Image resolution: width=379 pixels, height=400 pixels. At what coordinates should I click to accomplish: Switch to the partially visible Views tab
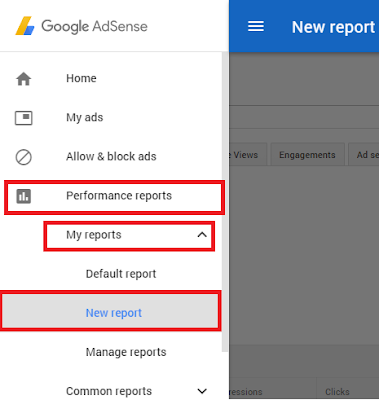point(247,155)
